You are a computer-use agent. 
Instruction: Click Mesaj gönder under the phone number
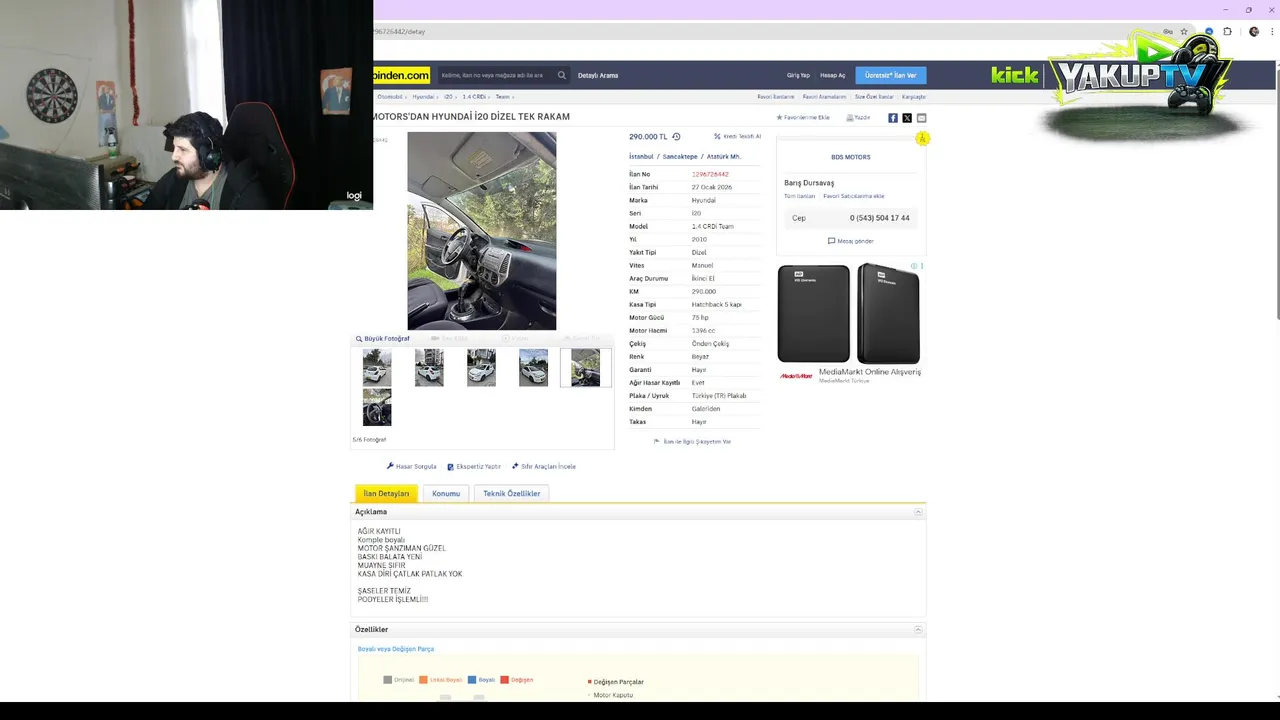(851, 241)
